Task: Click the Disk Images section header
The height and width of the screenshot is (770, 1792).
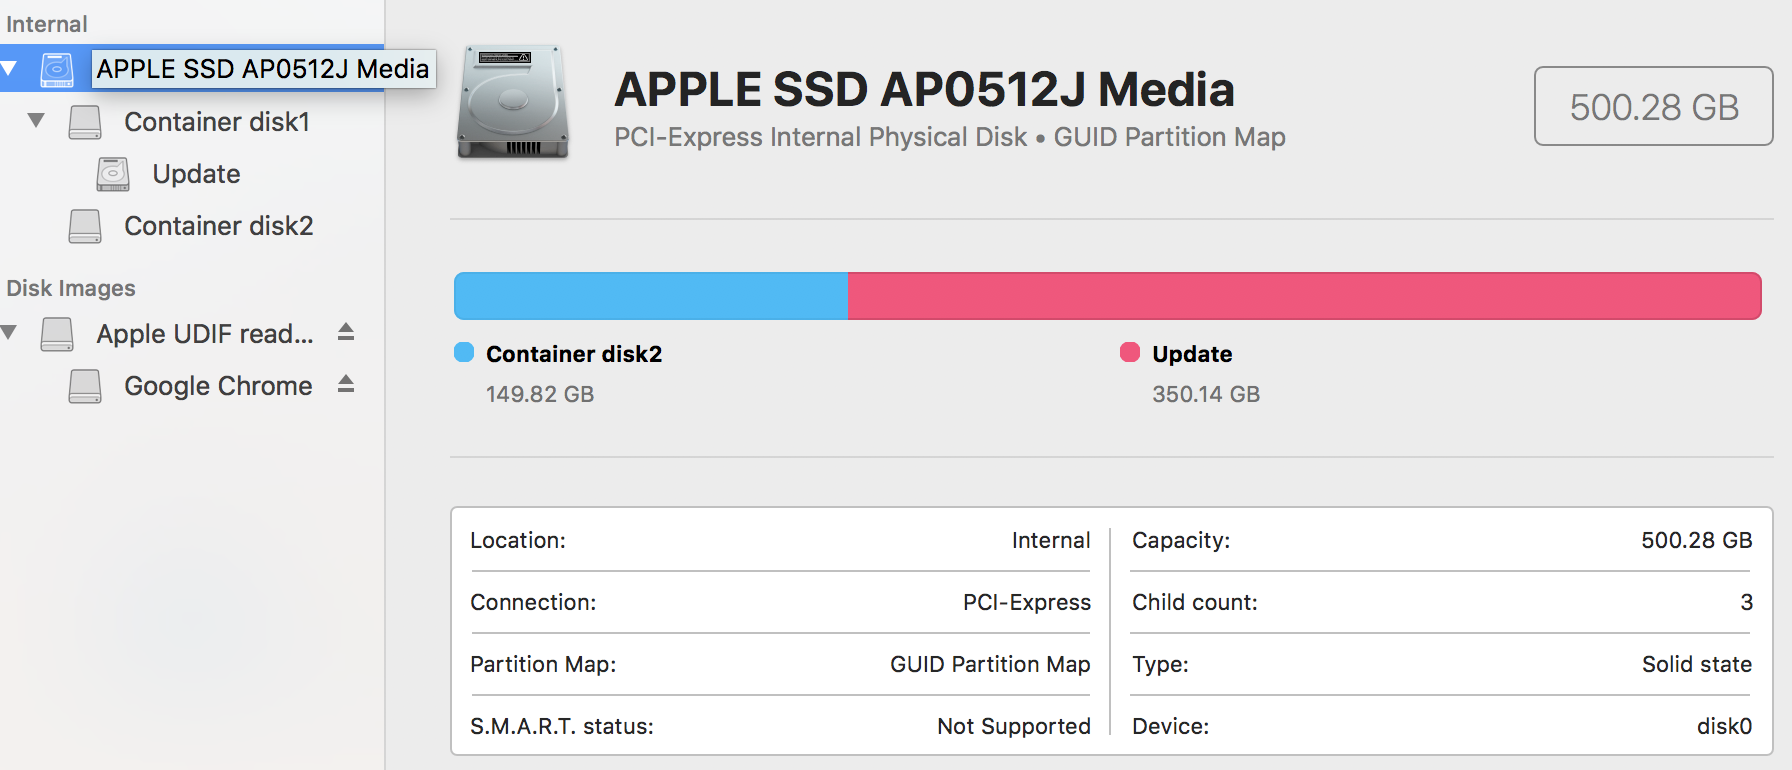Action: (x=69, y=287)
